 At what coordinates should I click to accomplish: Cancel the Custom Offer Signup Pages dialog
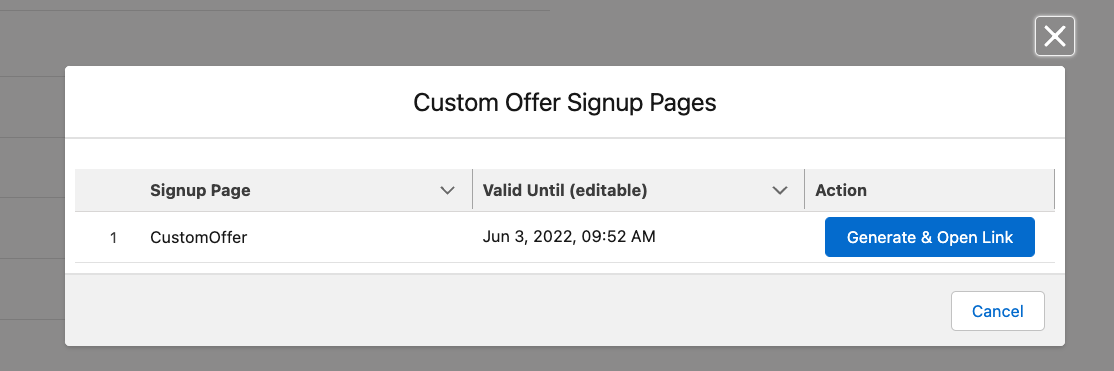pos(997,311)
